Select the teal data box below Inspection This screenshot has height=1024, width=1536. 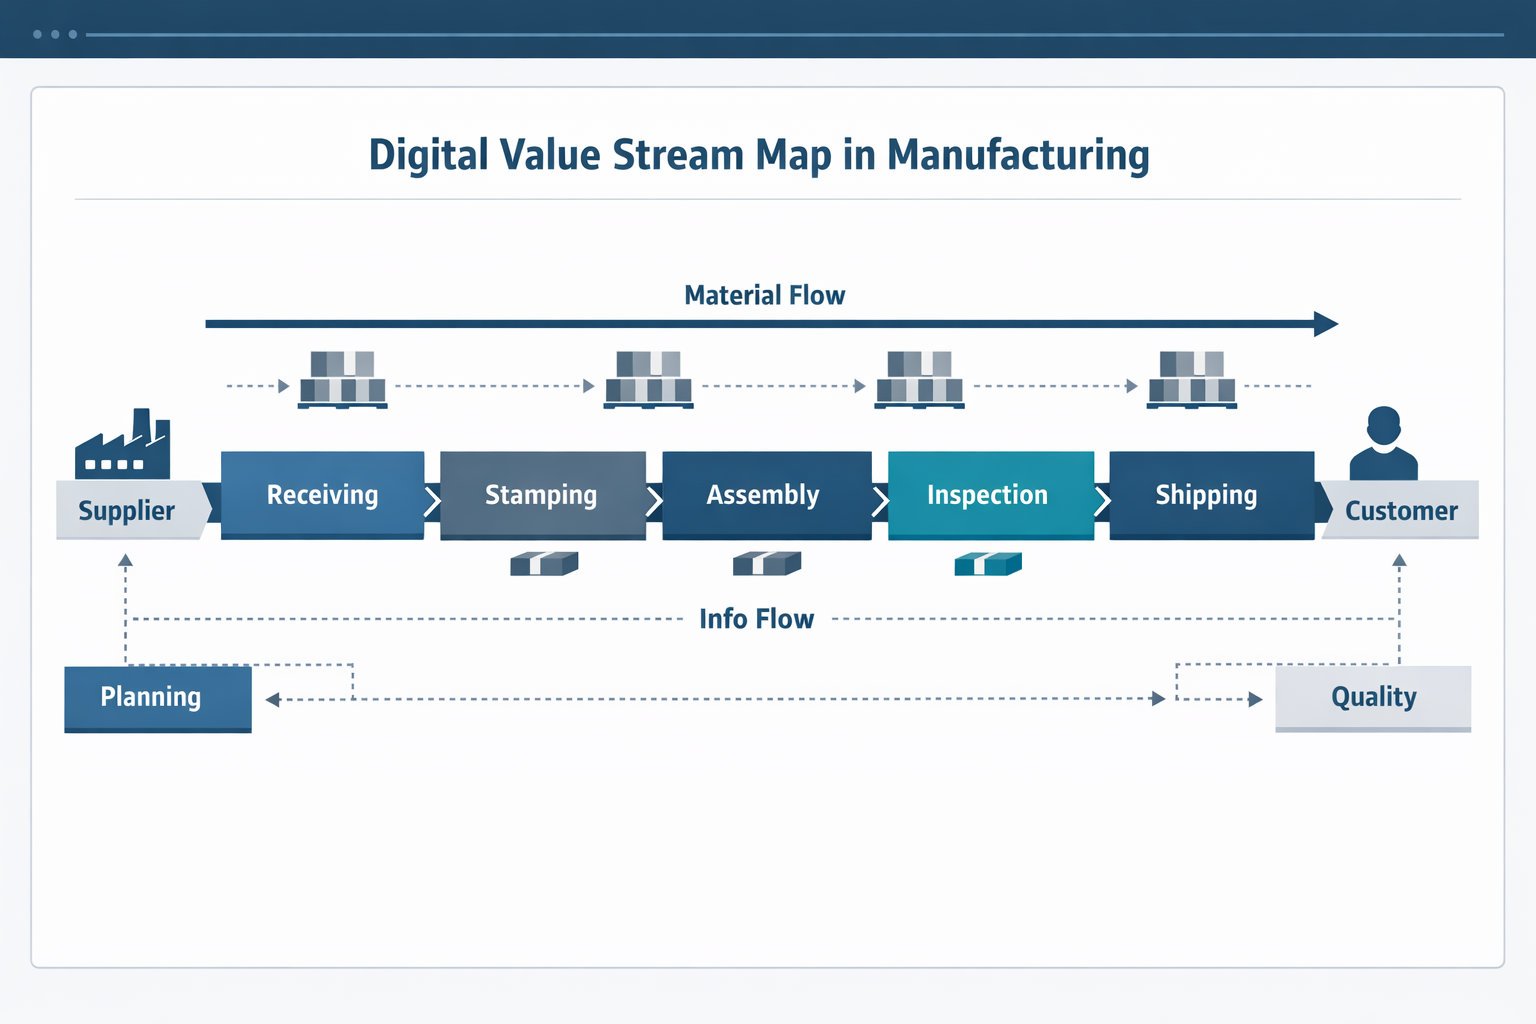click(x=988, y=563)
